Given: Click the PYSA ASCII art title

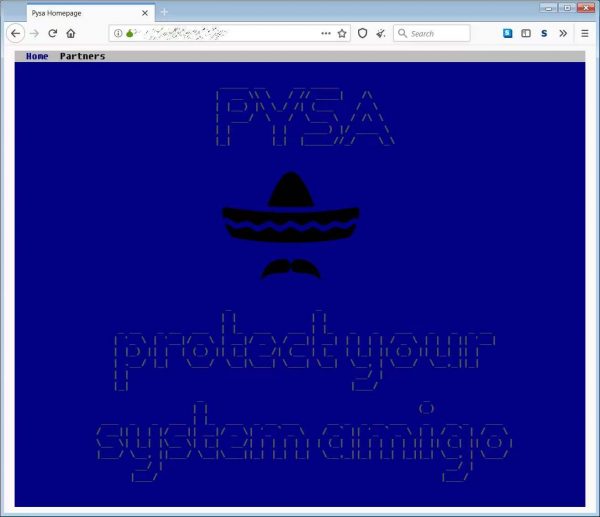Looking at the screenshot, I should pos(305,117).
